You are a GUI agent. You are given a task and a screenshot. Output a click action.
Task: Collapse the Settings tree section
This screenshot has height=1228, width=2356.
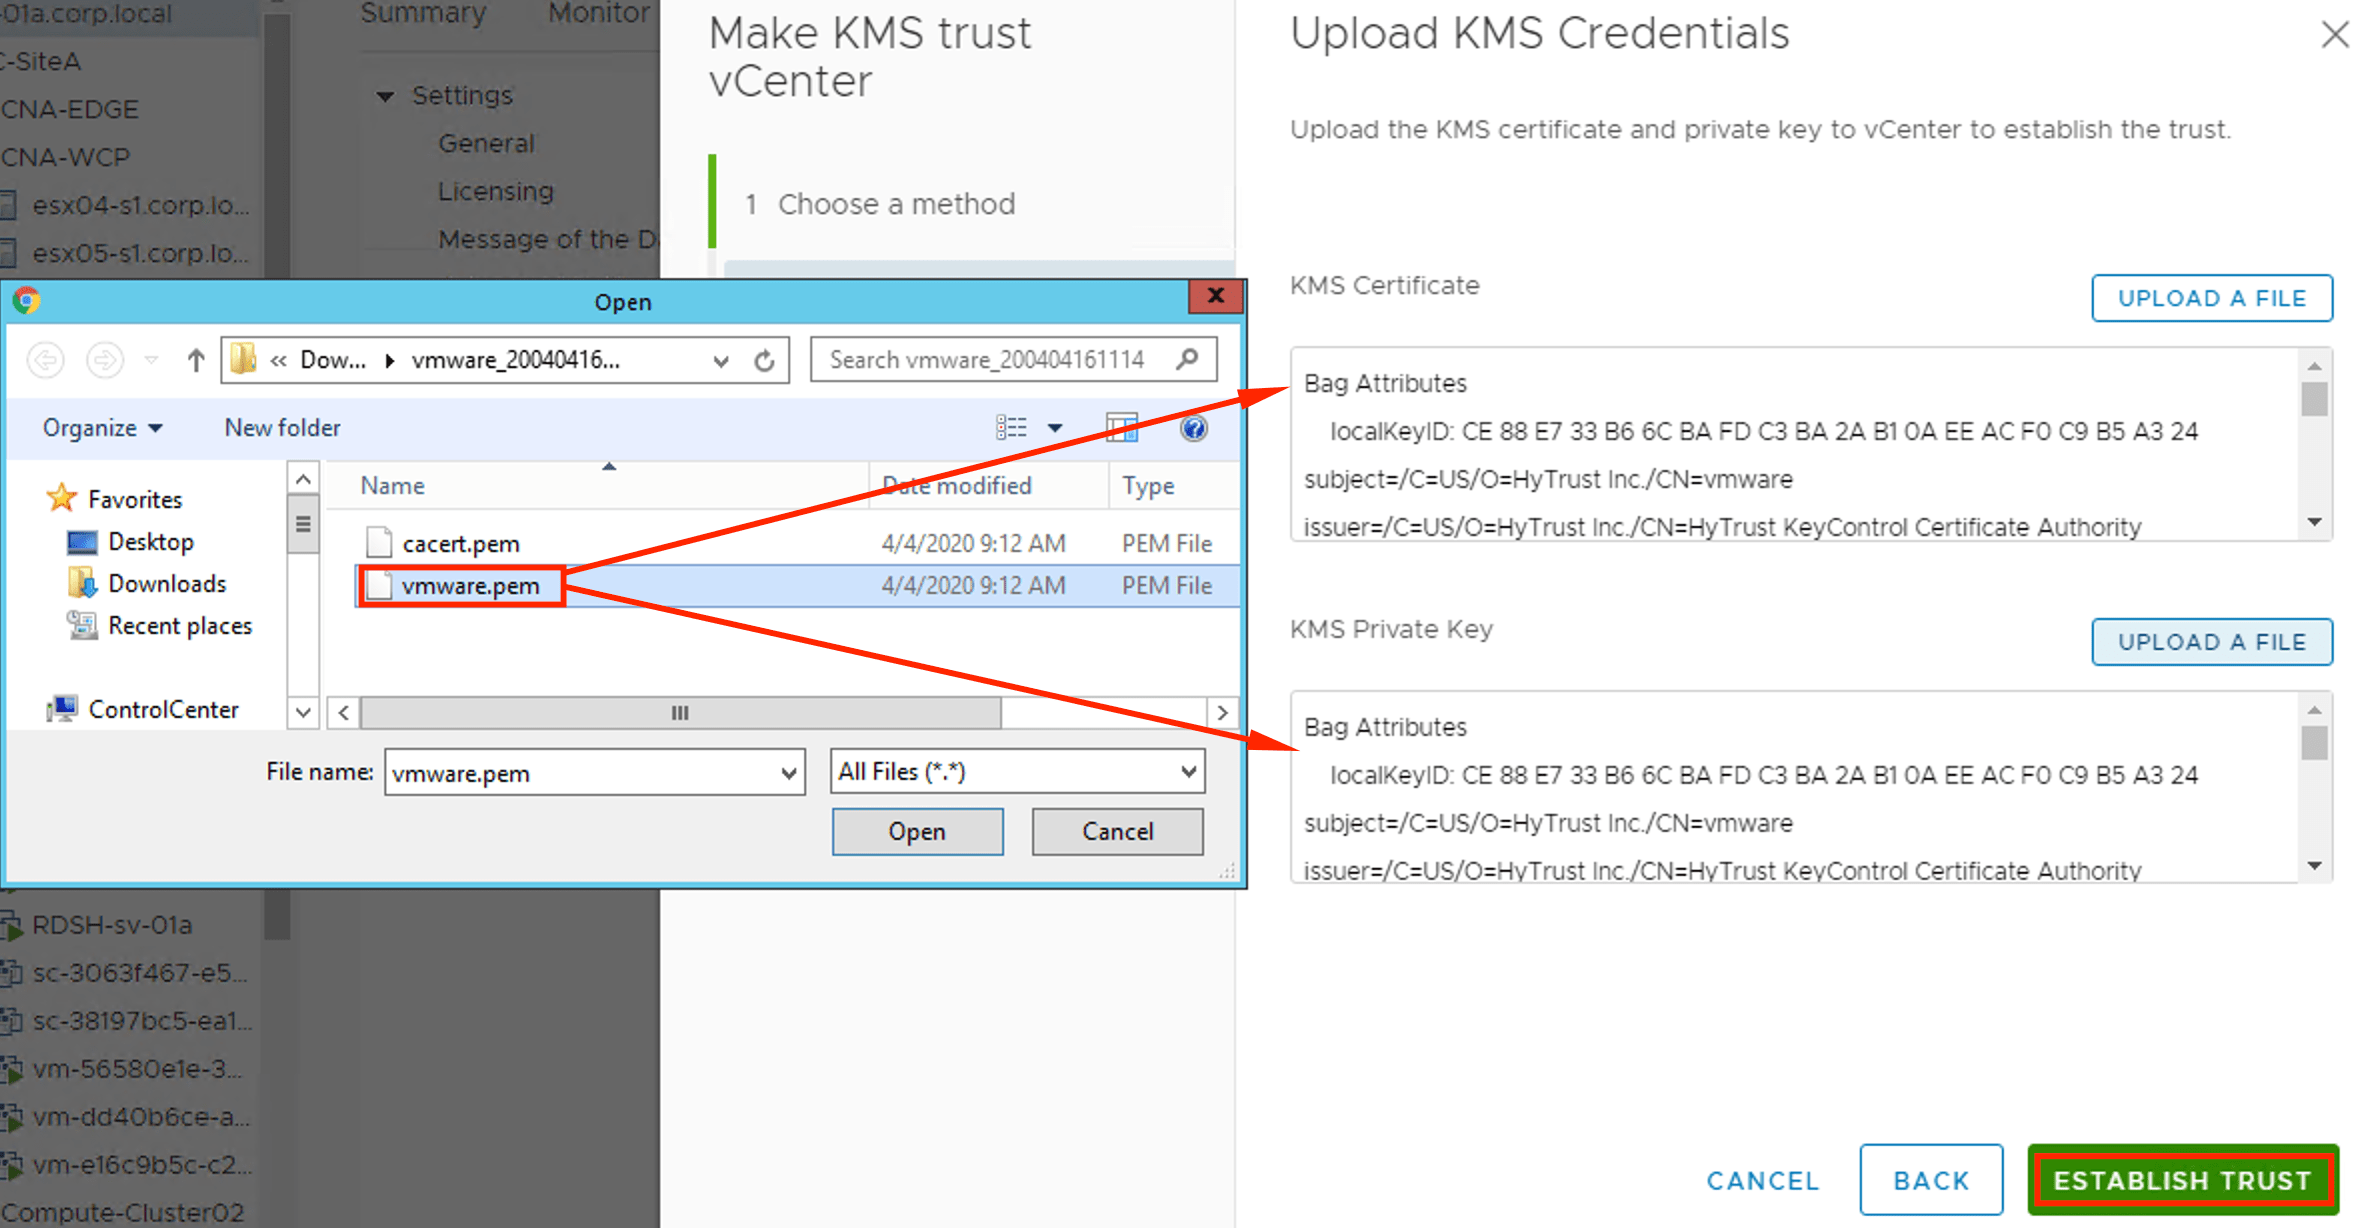click(386, 97)
